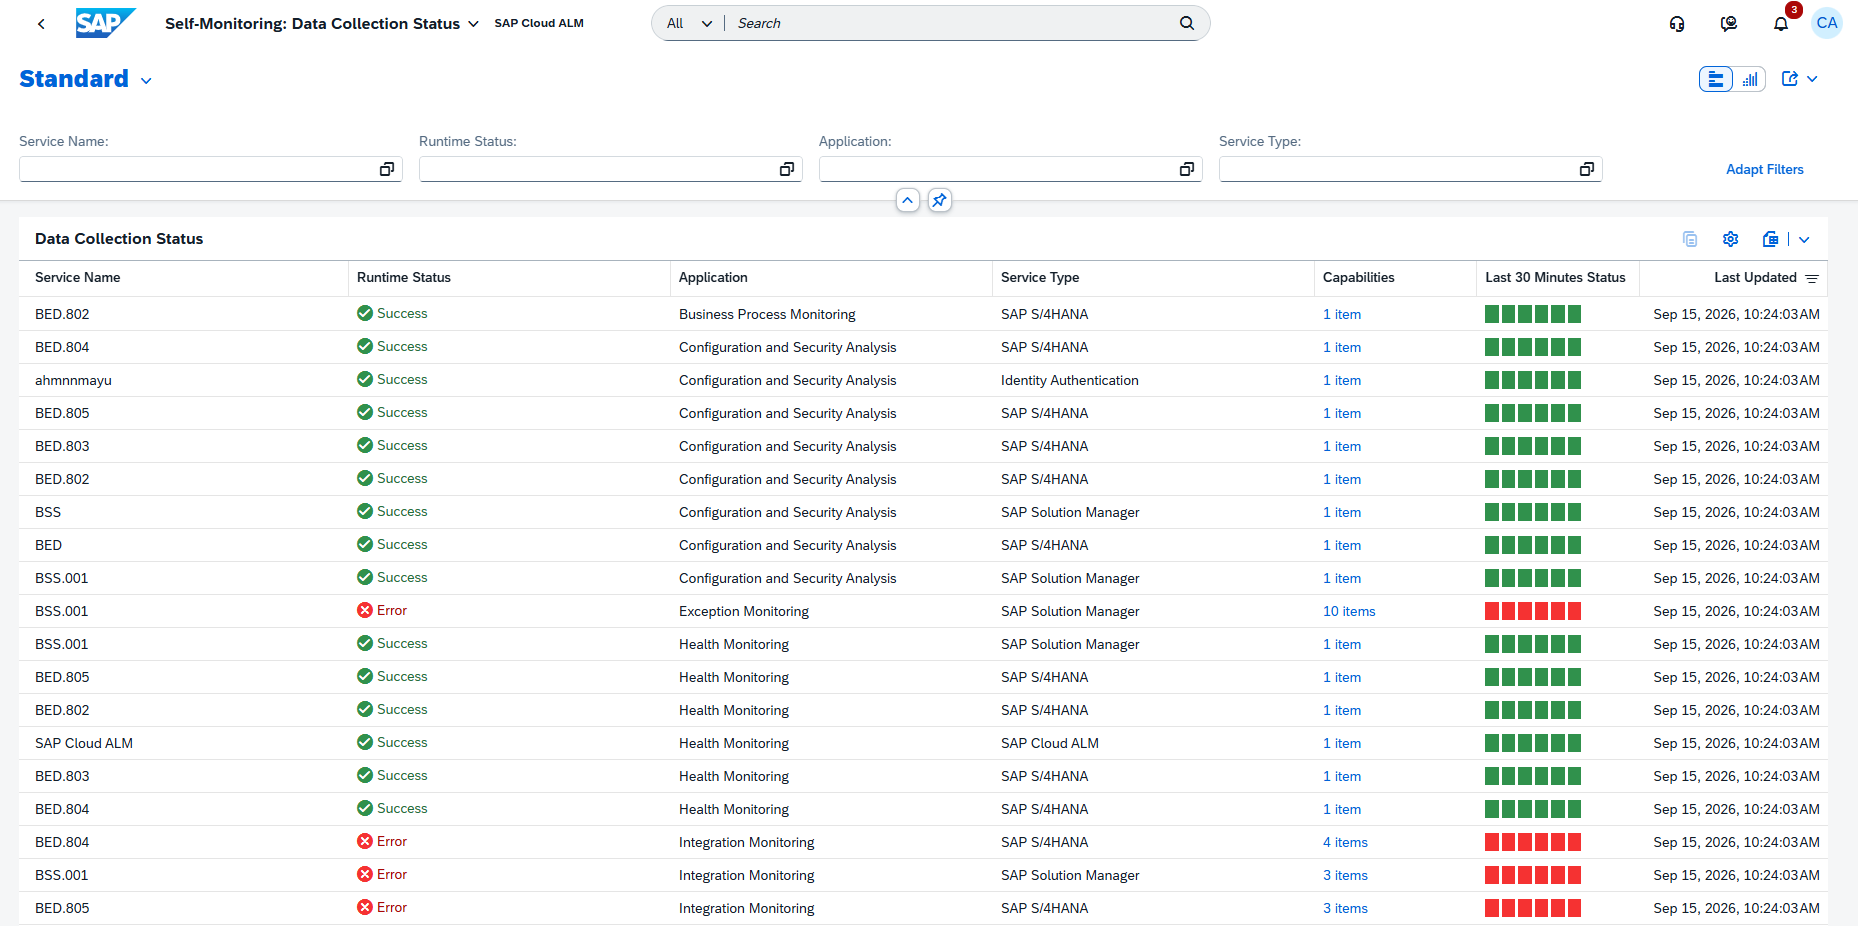This screenshot has width=1858, height=926.
Task: Open the support headset icon
Action: [x=1677, y=23]
